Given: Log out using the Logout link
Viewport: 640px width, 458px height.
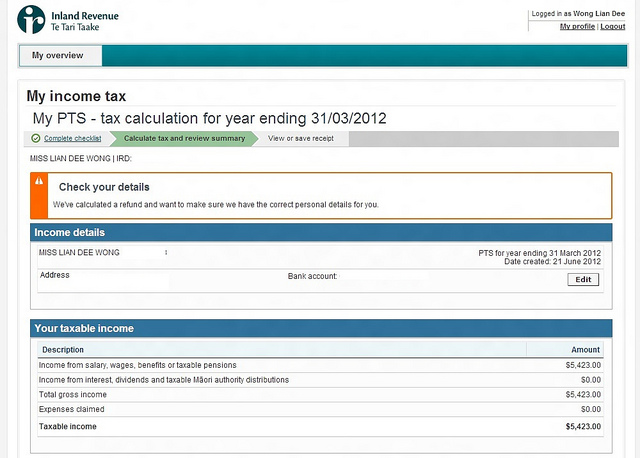Looking at the screenshot, I should pos(613,26).
